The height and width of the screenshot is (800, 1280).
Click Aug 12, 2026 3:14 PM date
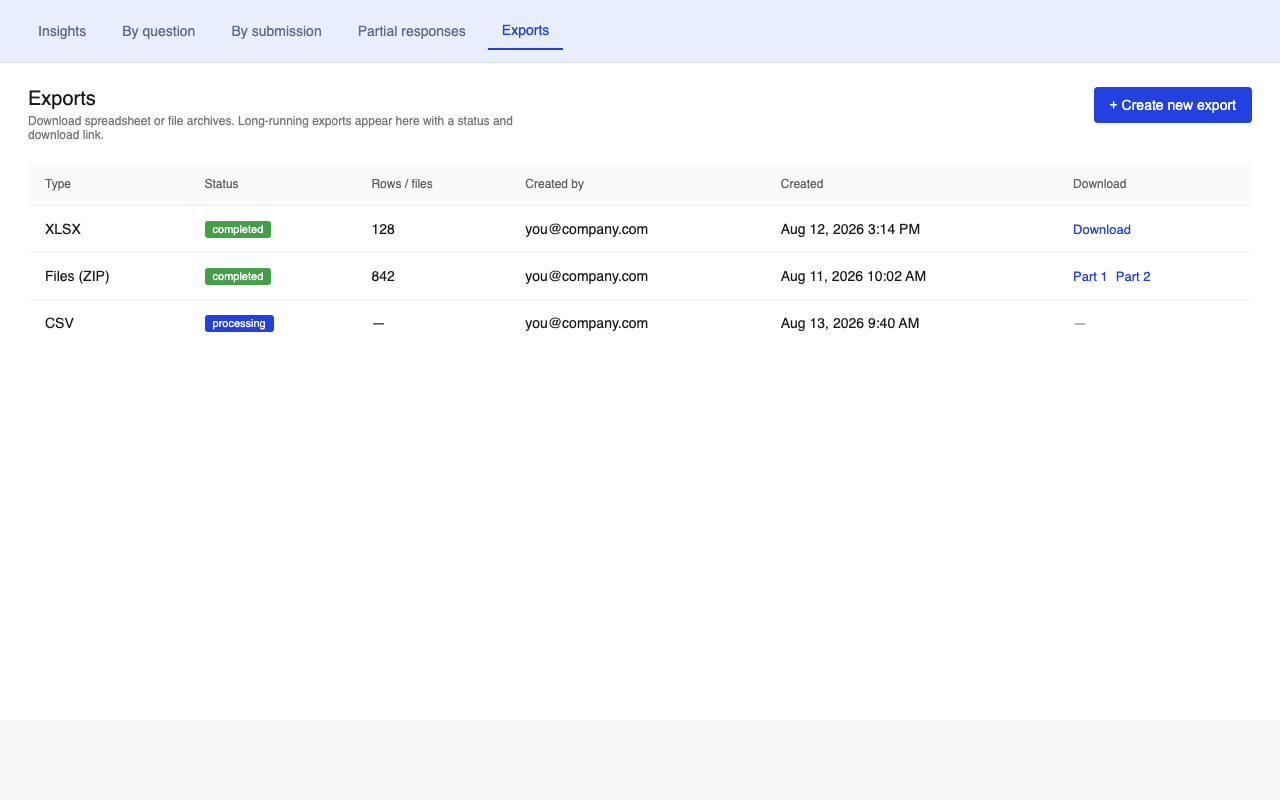(850, 229)
